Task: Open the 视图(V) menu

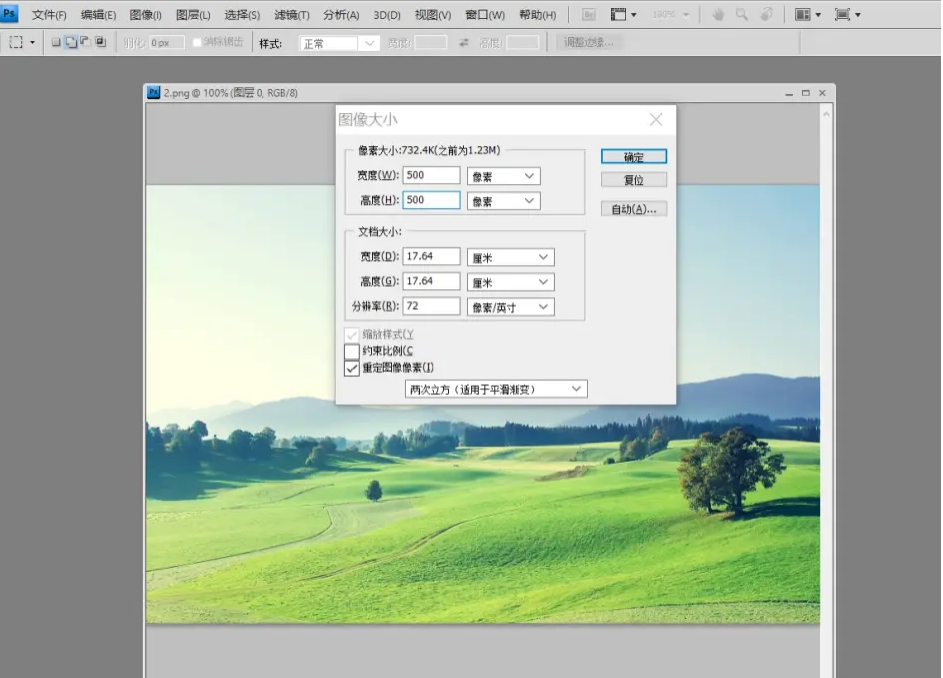Action: (x=433, y=15)
